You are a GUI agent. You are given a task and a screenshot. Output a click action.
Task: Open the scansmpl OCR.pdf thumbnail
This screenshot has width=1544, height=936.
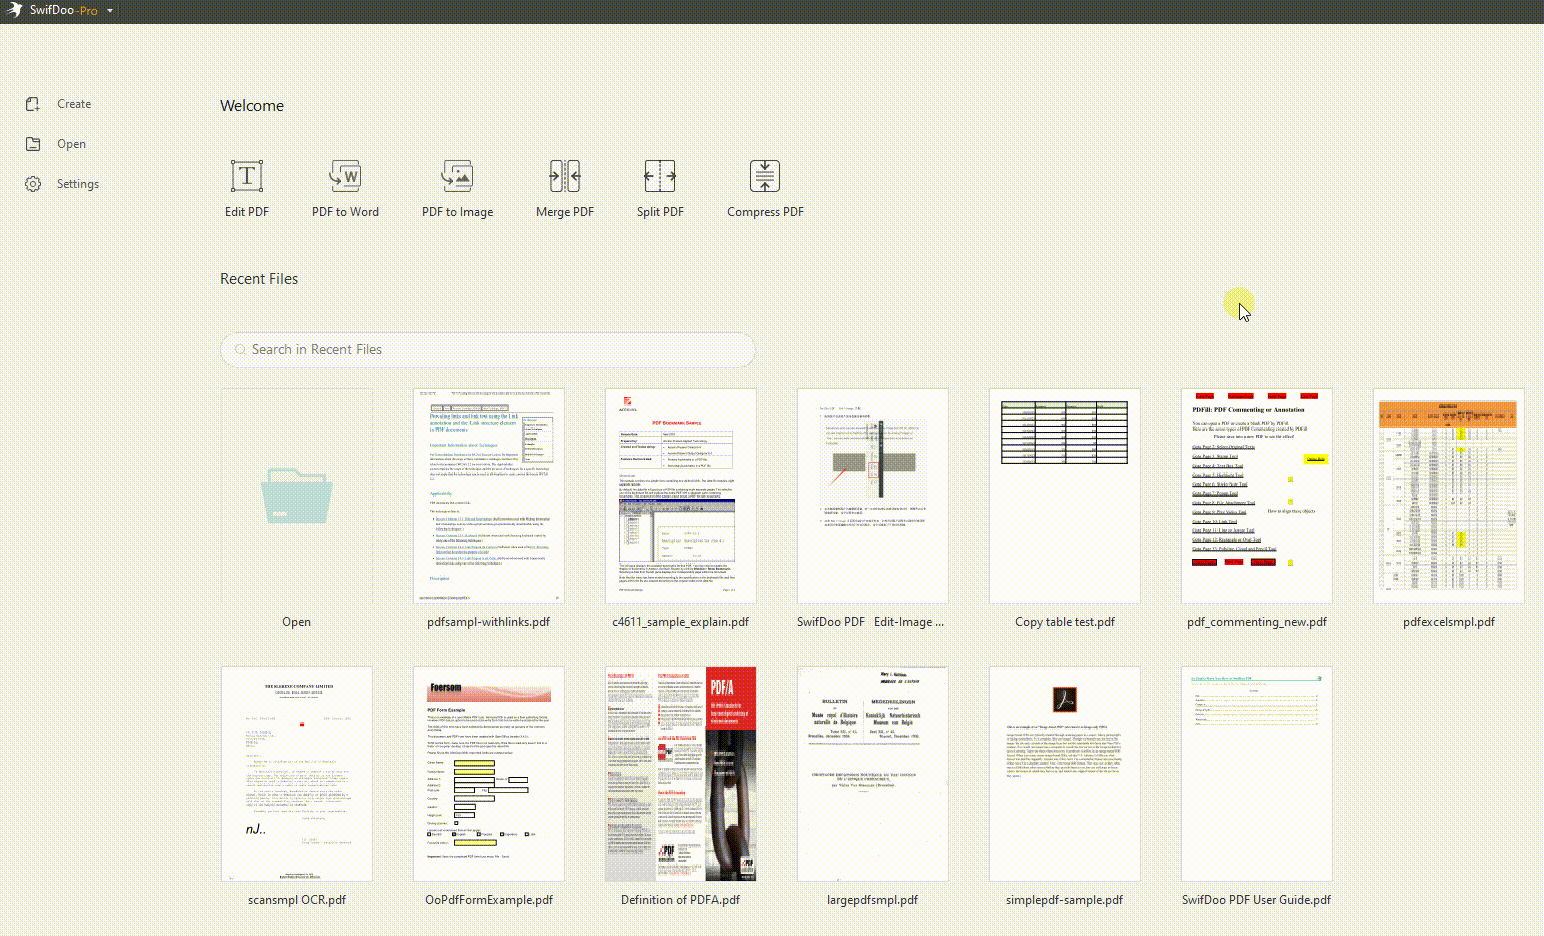pos(297,774)
